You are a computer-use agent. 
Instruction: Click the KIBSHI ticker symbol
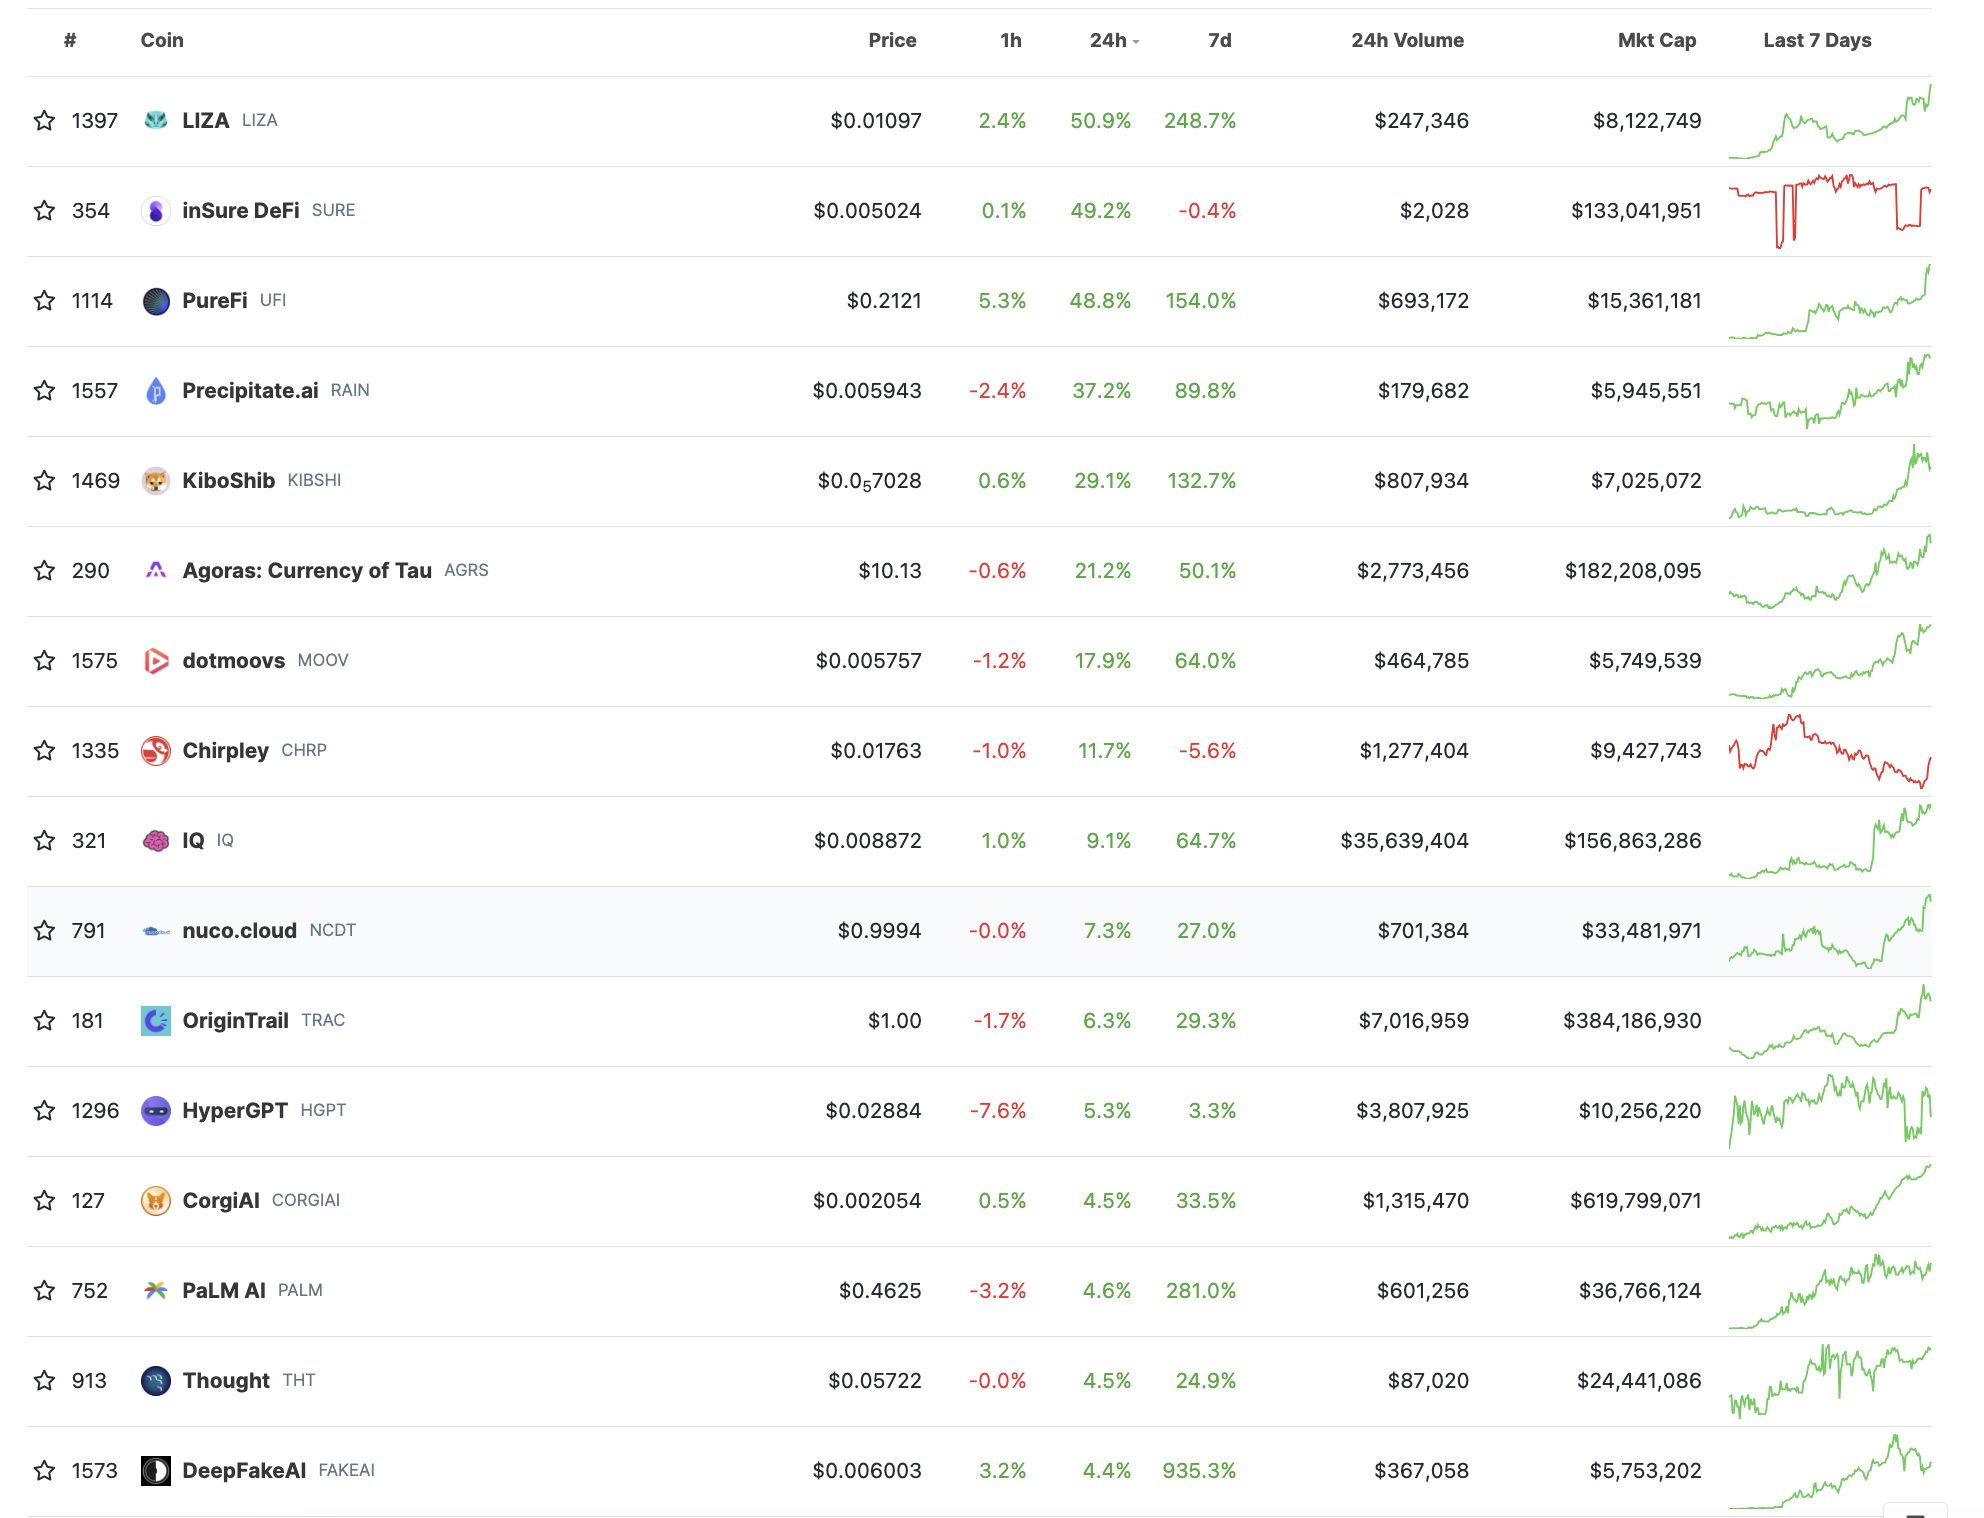pyautogui.click(x=314, y=481)
